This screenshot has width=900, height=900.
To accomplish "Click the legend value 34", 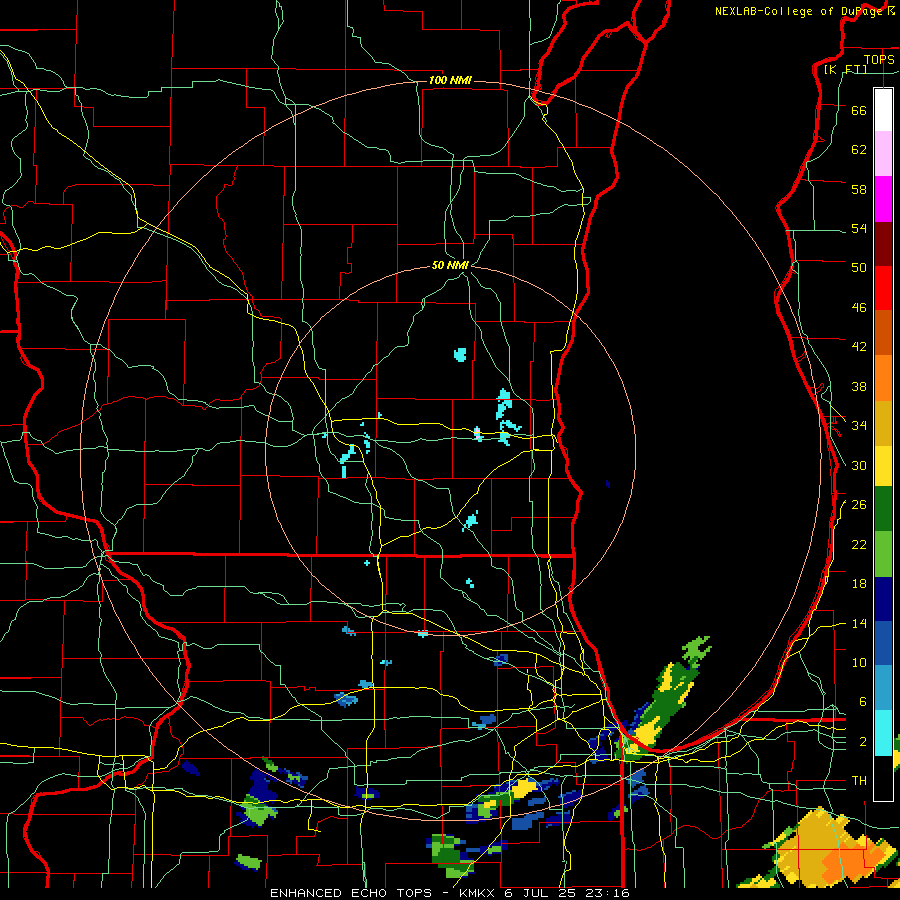I will click(859, 426).
